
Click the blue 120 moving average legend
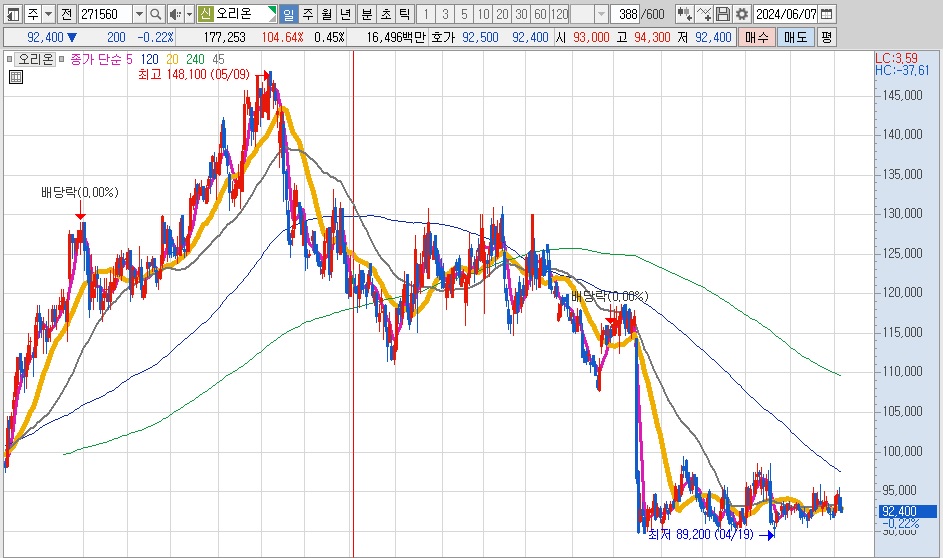(x=149, y=59)
